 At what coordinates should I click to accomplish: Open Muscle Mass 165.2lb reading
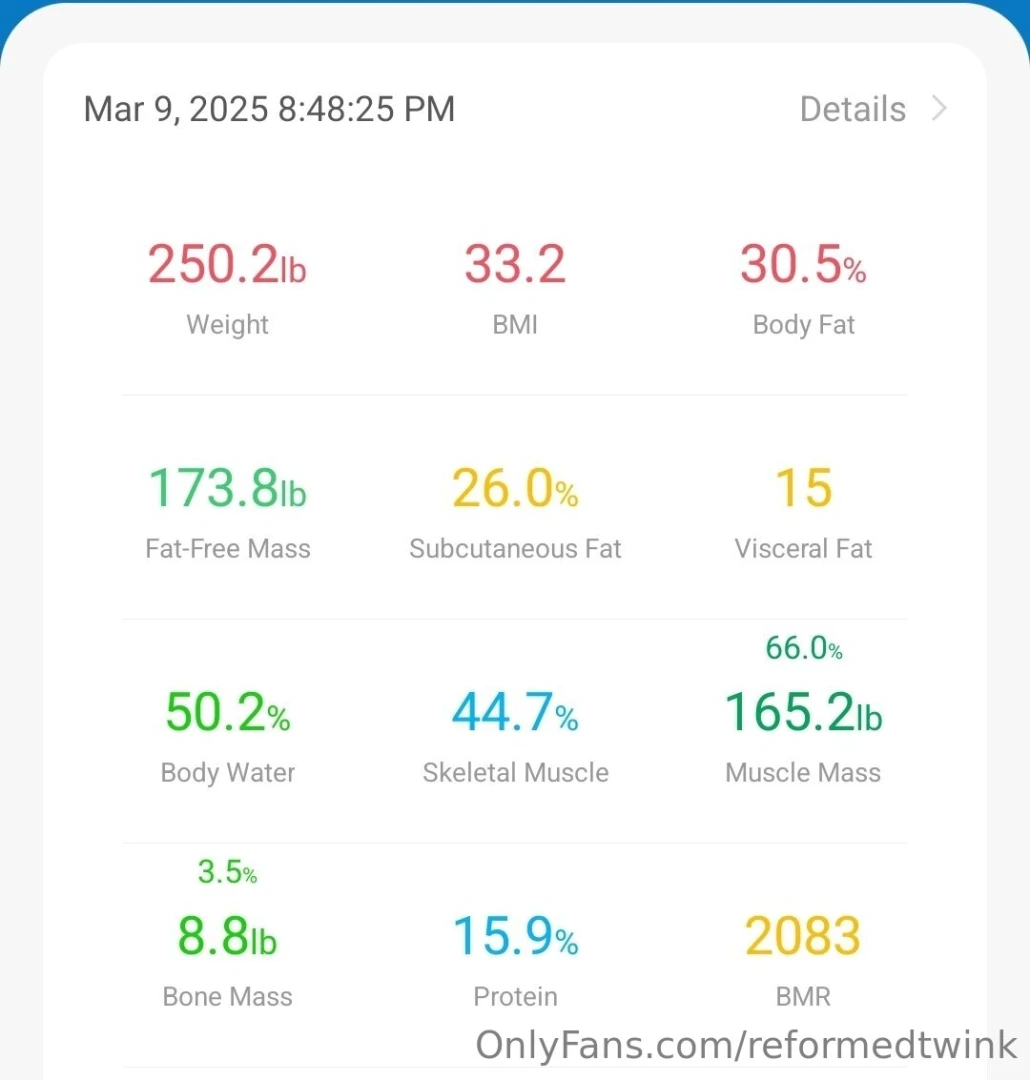tap(803, 713)
